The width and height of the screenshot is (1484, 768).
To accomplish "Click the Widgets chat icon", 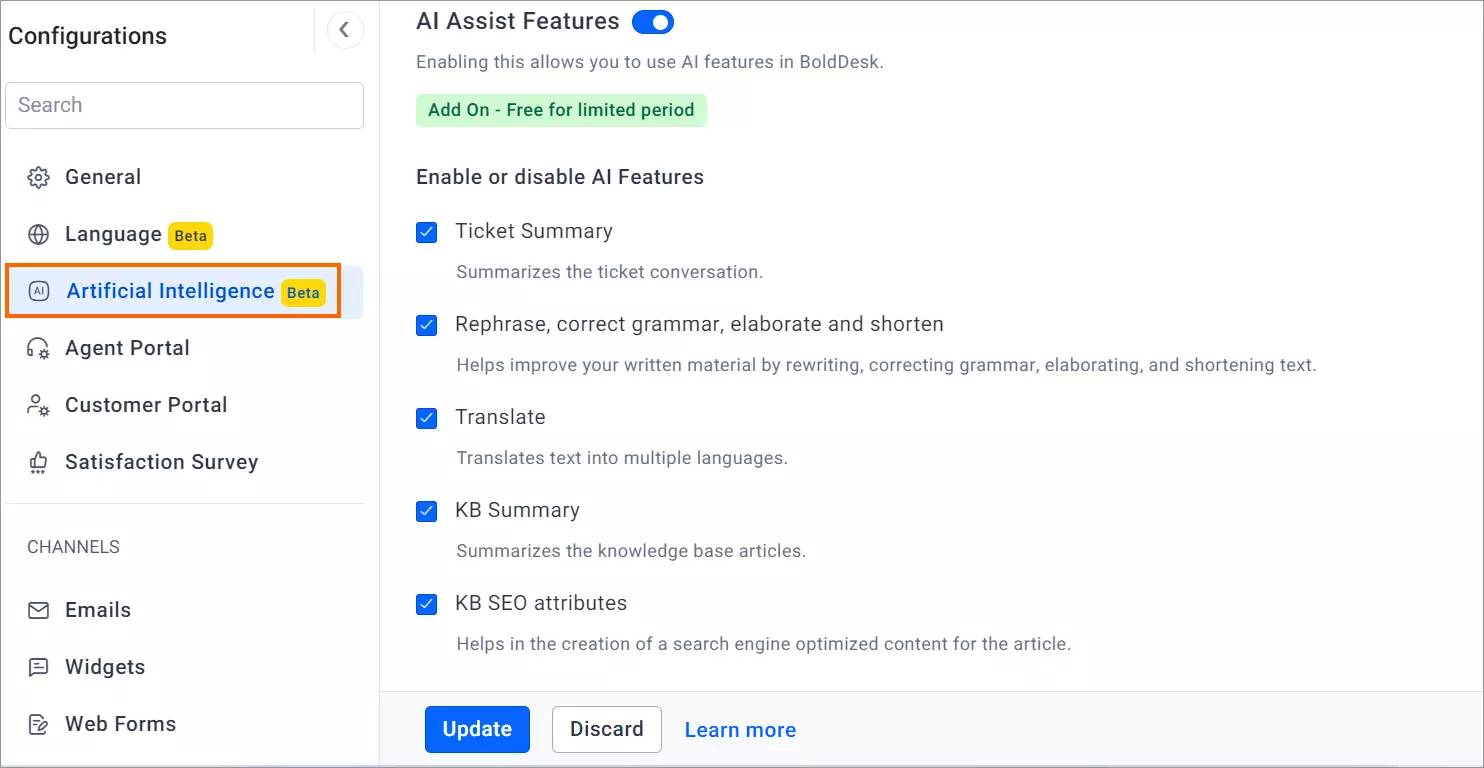I will [38, 667].
